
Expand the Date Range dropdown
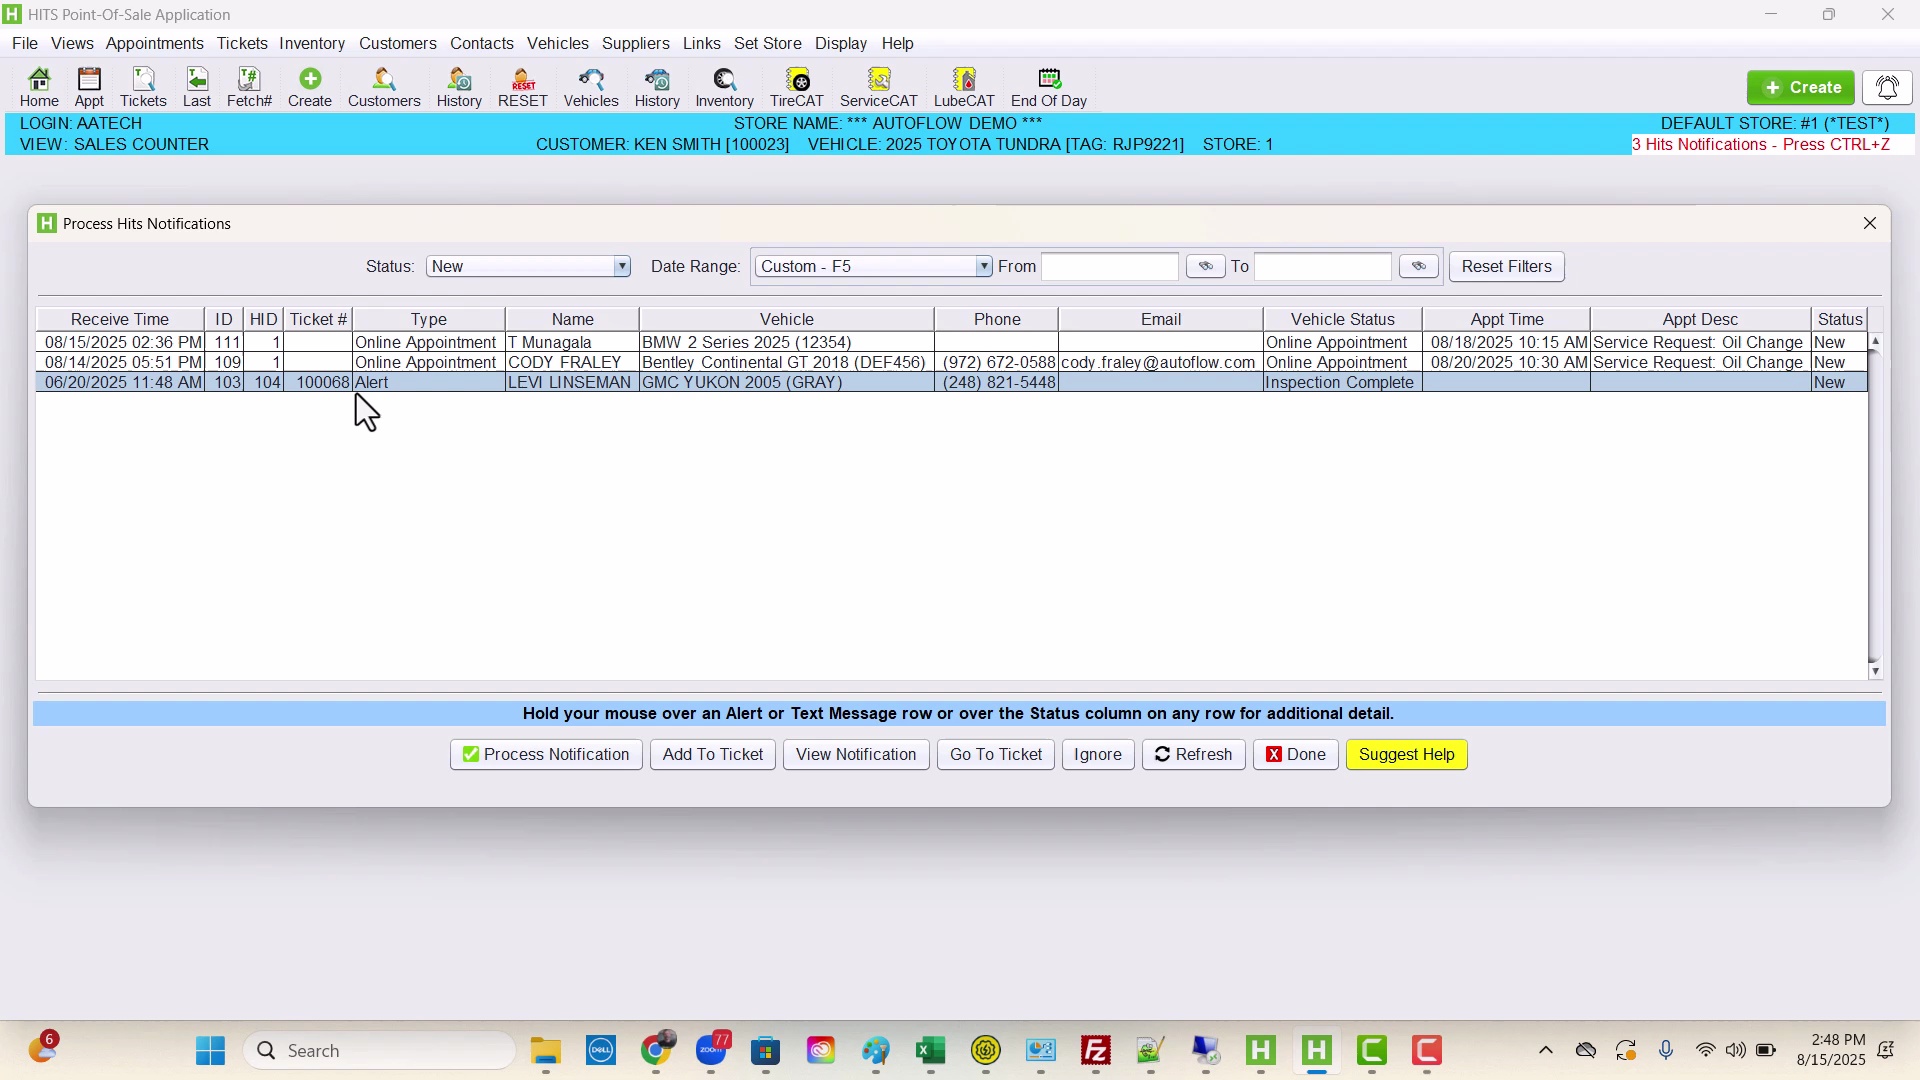(x=983, y=267)
